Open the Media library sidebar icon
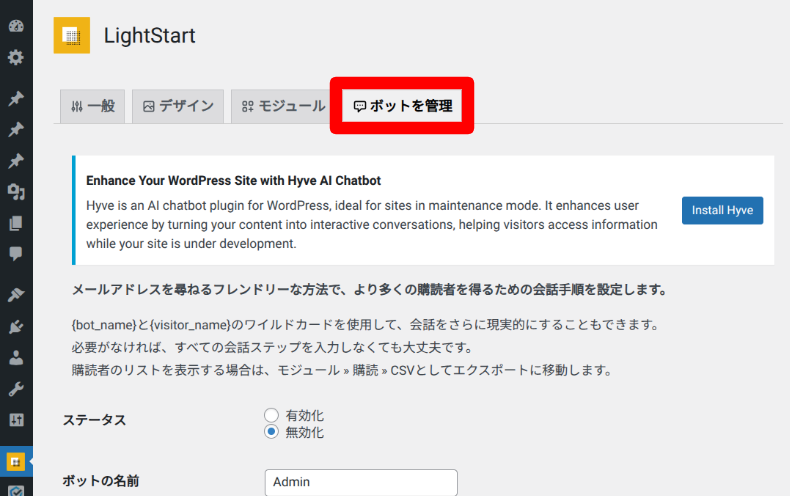The width and height of the screenshot is (790, 496). pyautogui.click(x=16, y=192)
